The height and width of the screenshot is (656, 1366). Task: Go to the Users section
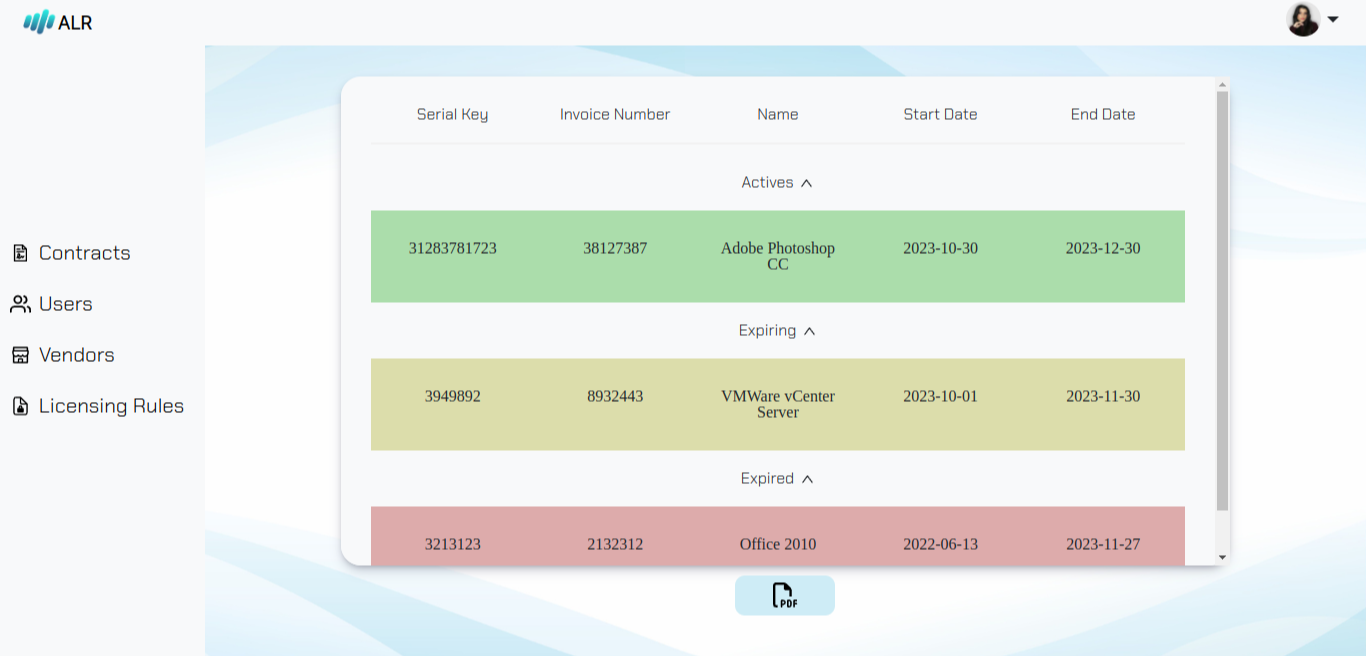pyautogui.click(x=65, y=304)
